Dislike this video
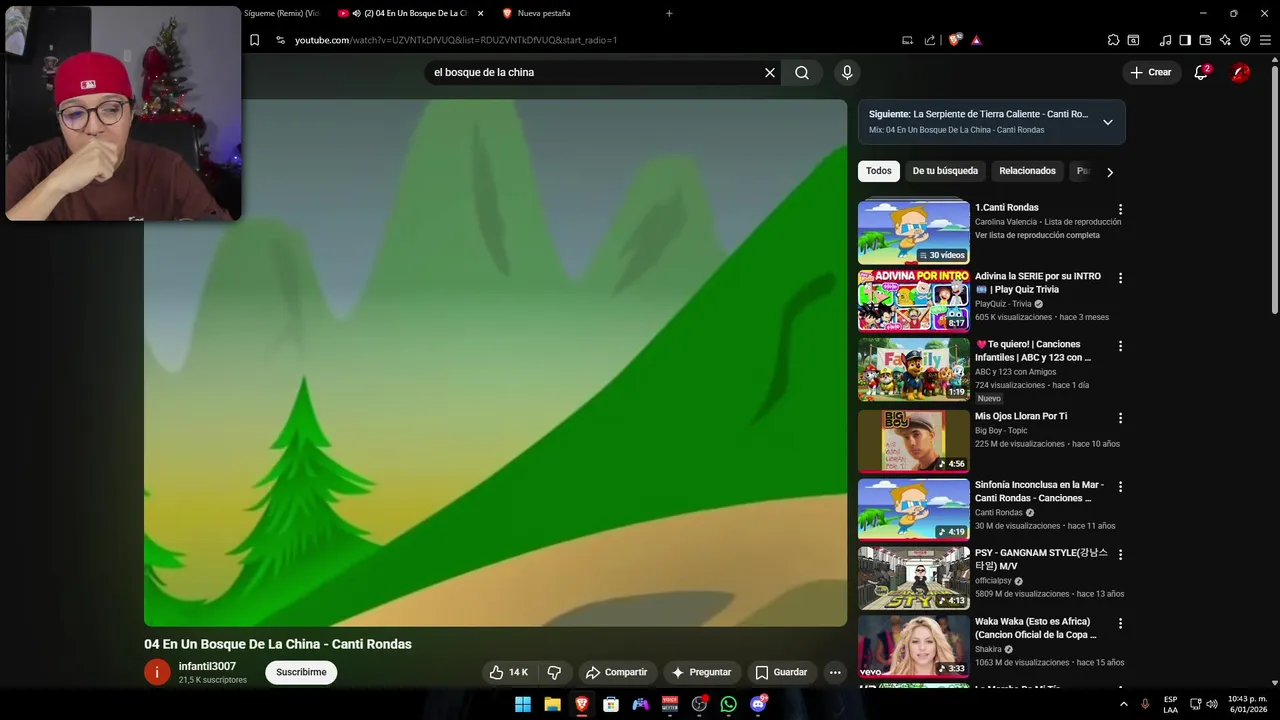 pos(554,672)
